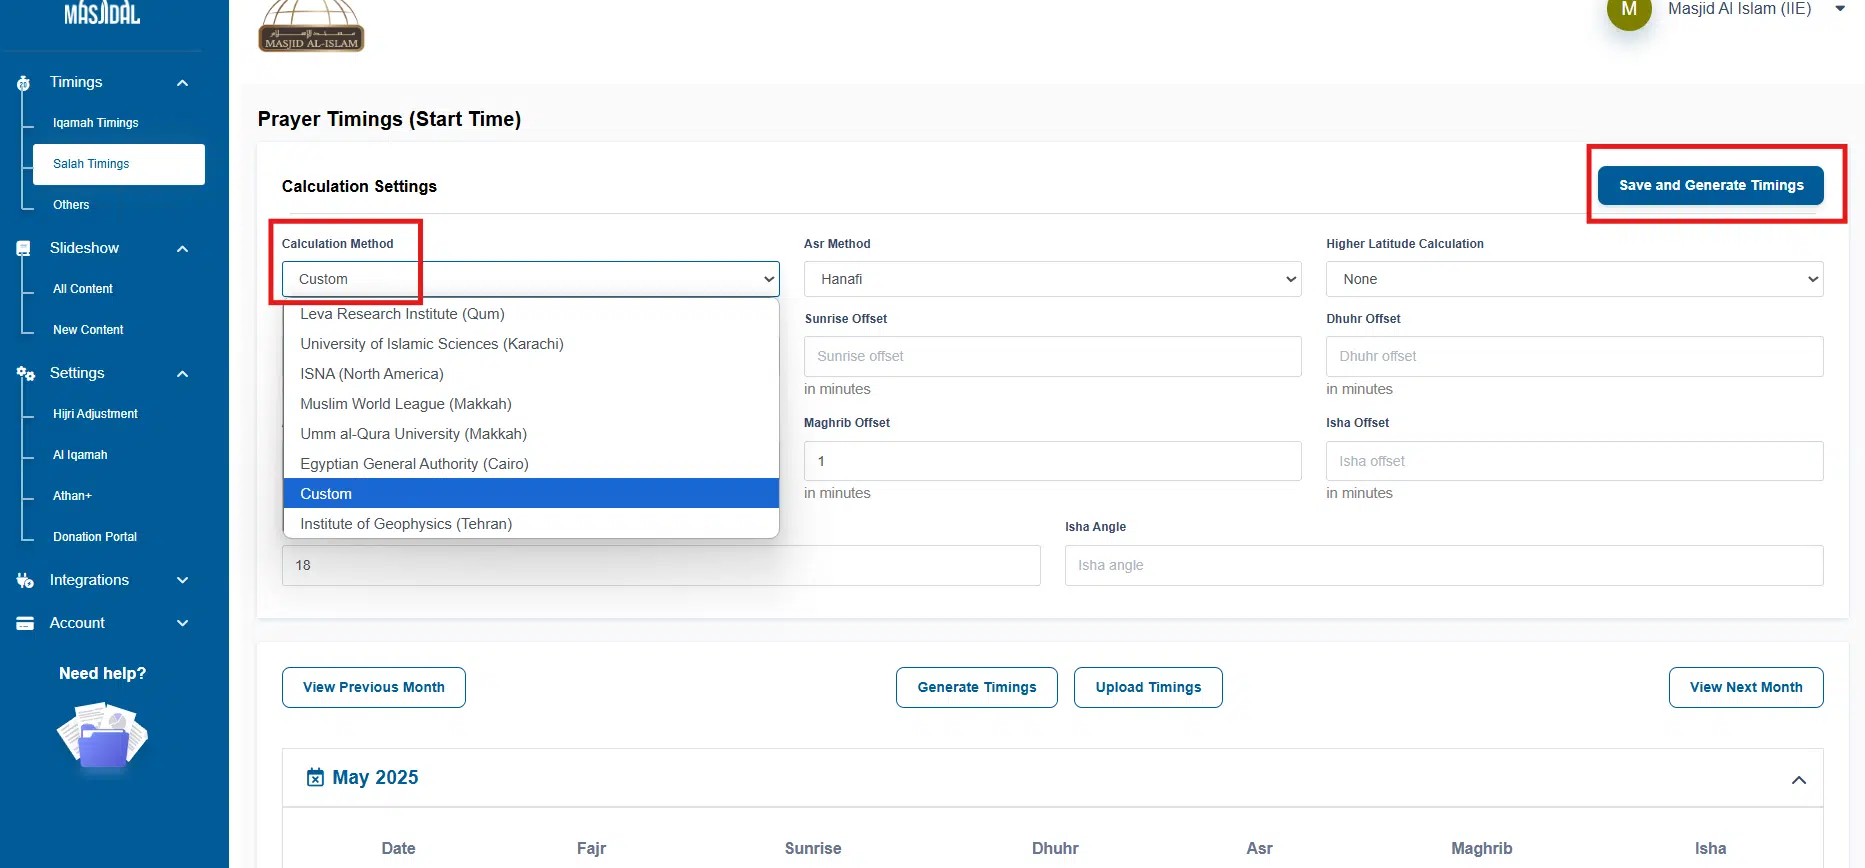Viewport: 1865px width, 868px height.
Task: Click the View Next Month button
Action: [1745, 688]
